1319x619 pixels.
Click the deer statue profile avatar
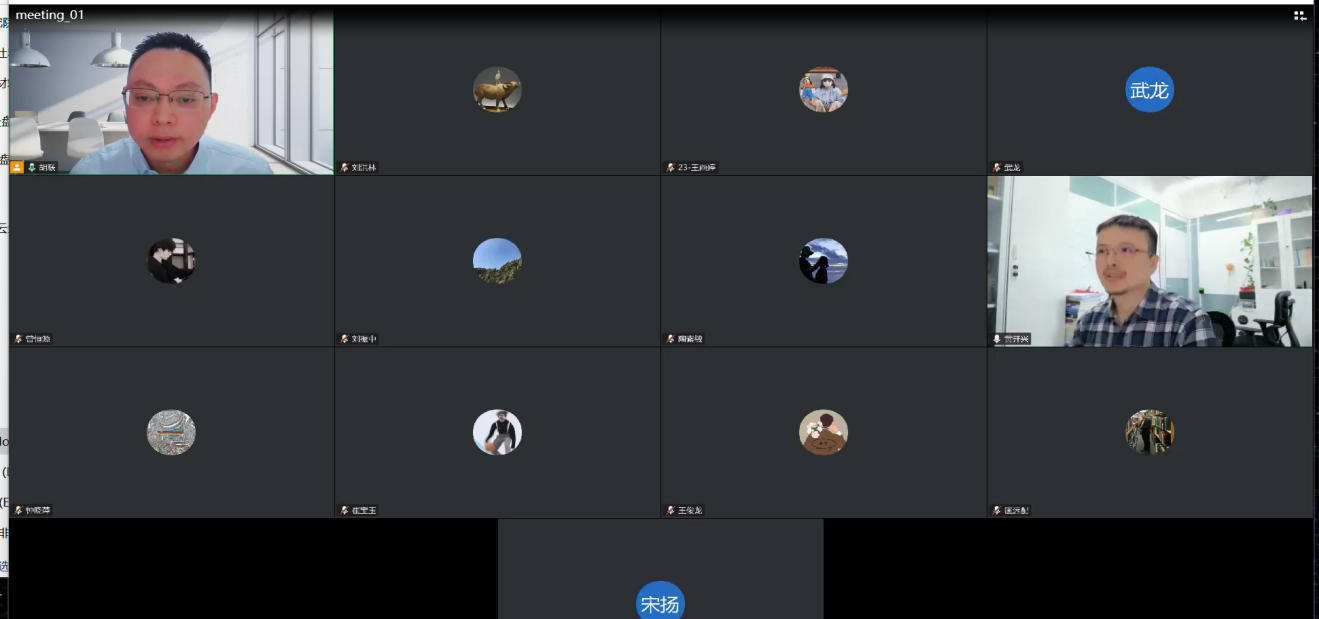click(x=497, y=90)
